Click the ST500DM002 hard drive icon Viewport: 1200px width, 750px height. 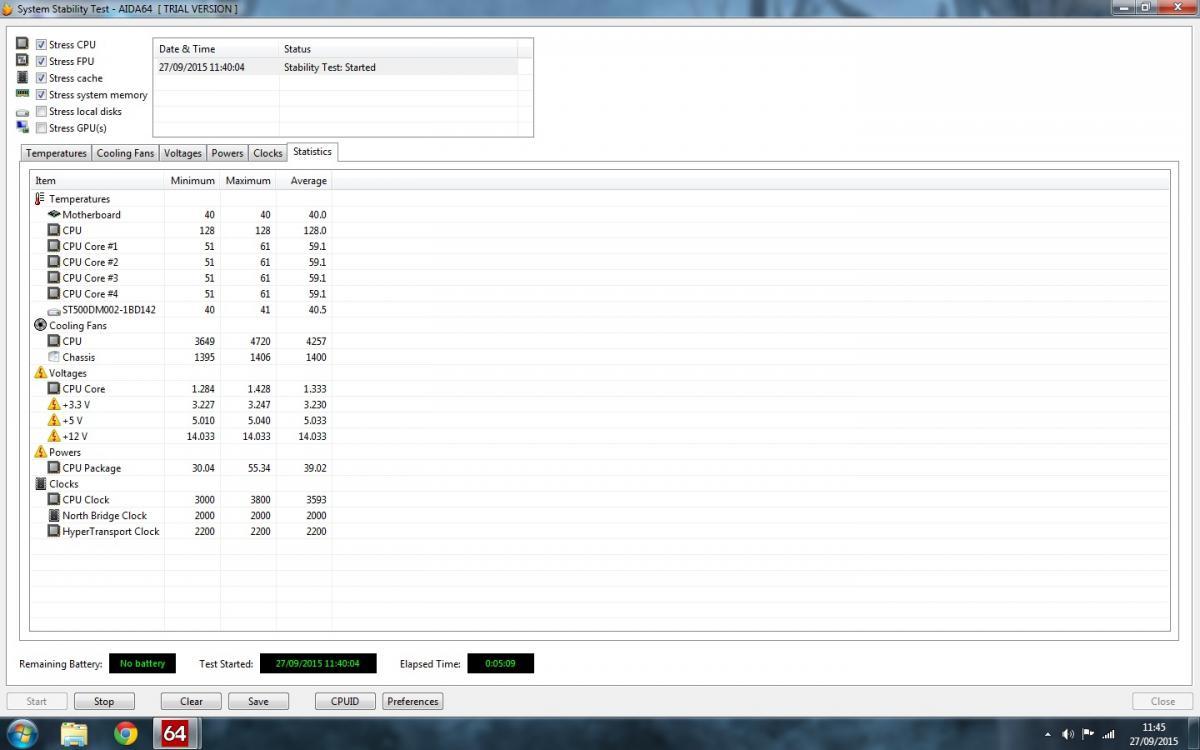[x=54, y=310]
